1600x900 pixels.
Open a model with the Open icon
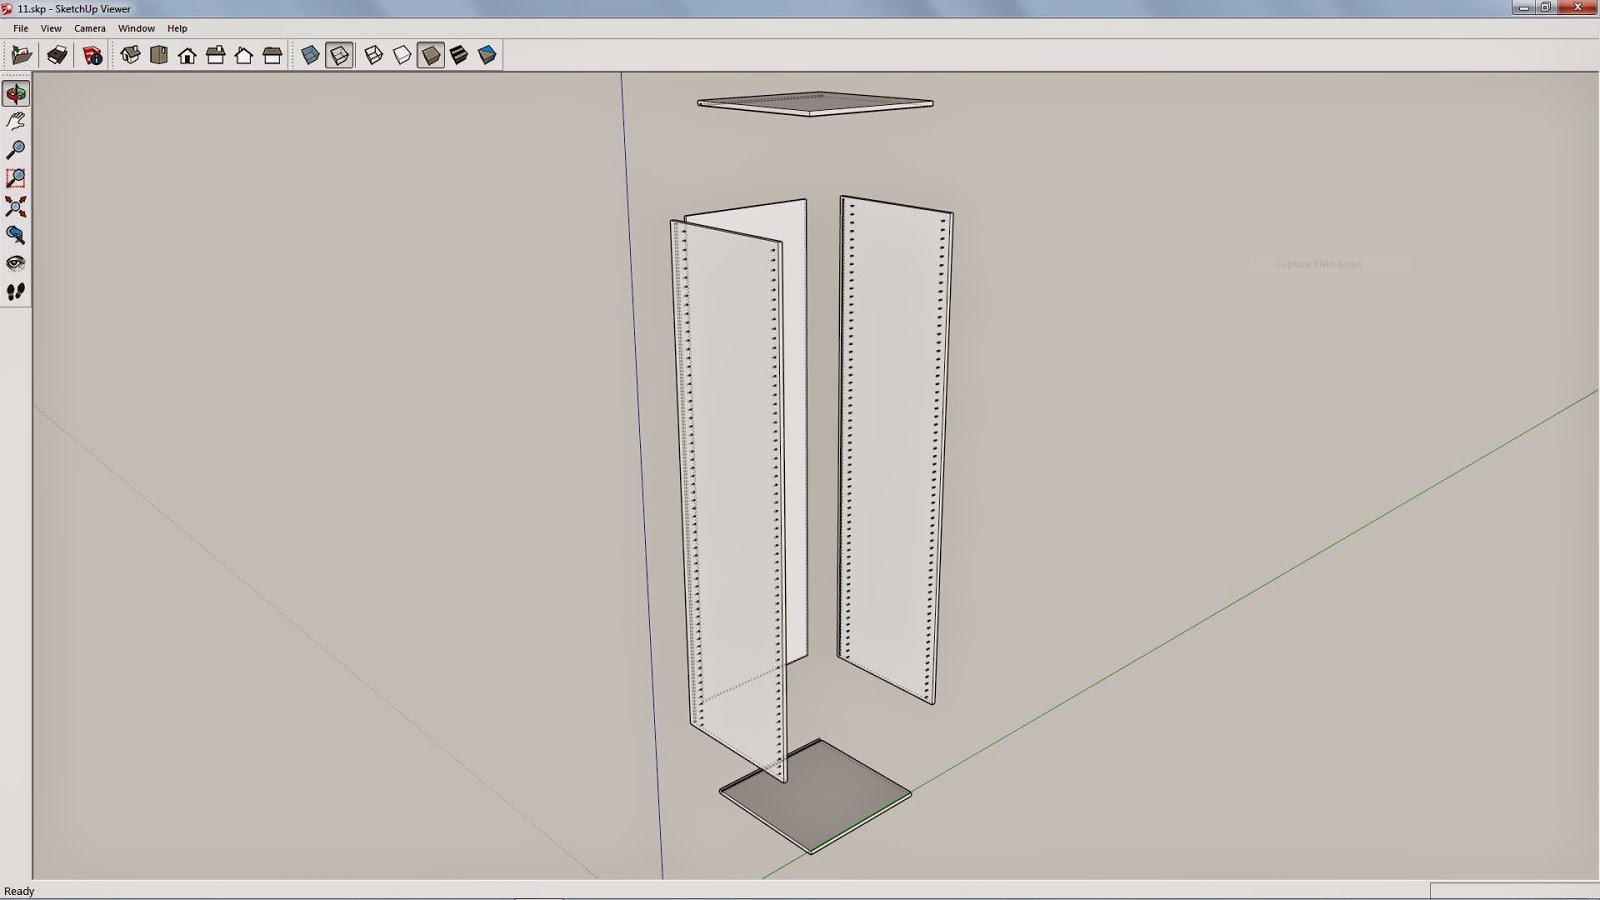click(21, 56)
